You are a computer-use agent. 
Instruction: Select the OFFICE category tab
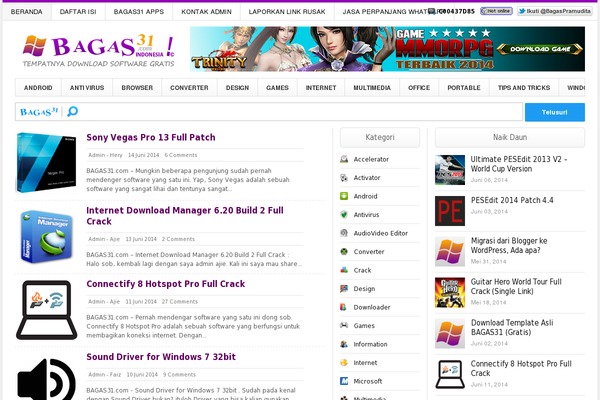419,88
